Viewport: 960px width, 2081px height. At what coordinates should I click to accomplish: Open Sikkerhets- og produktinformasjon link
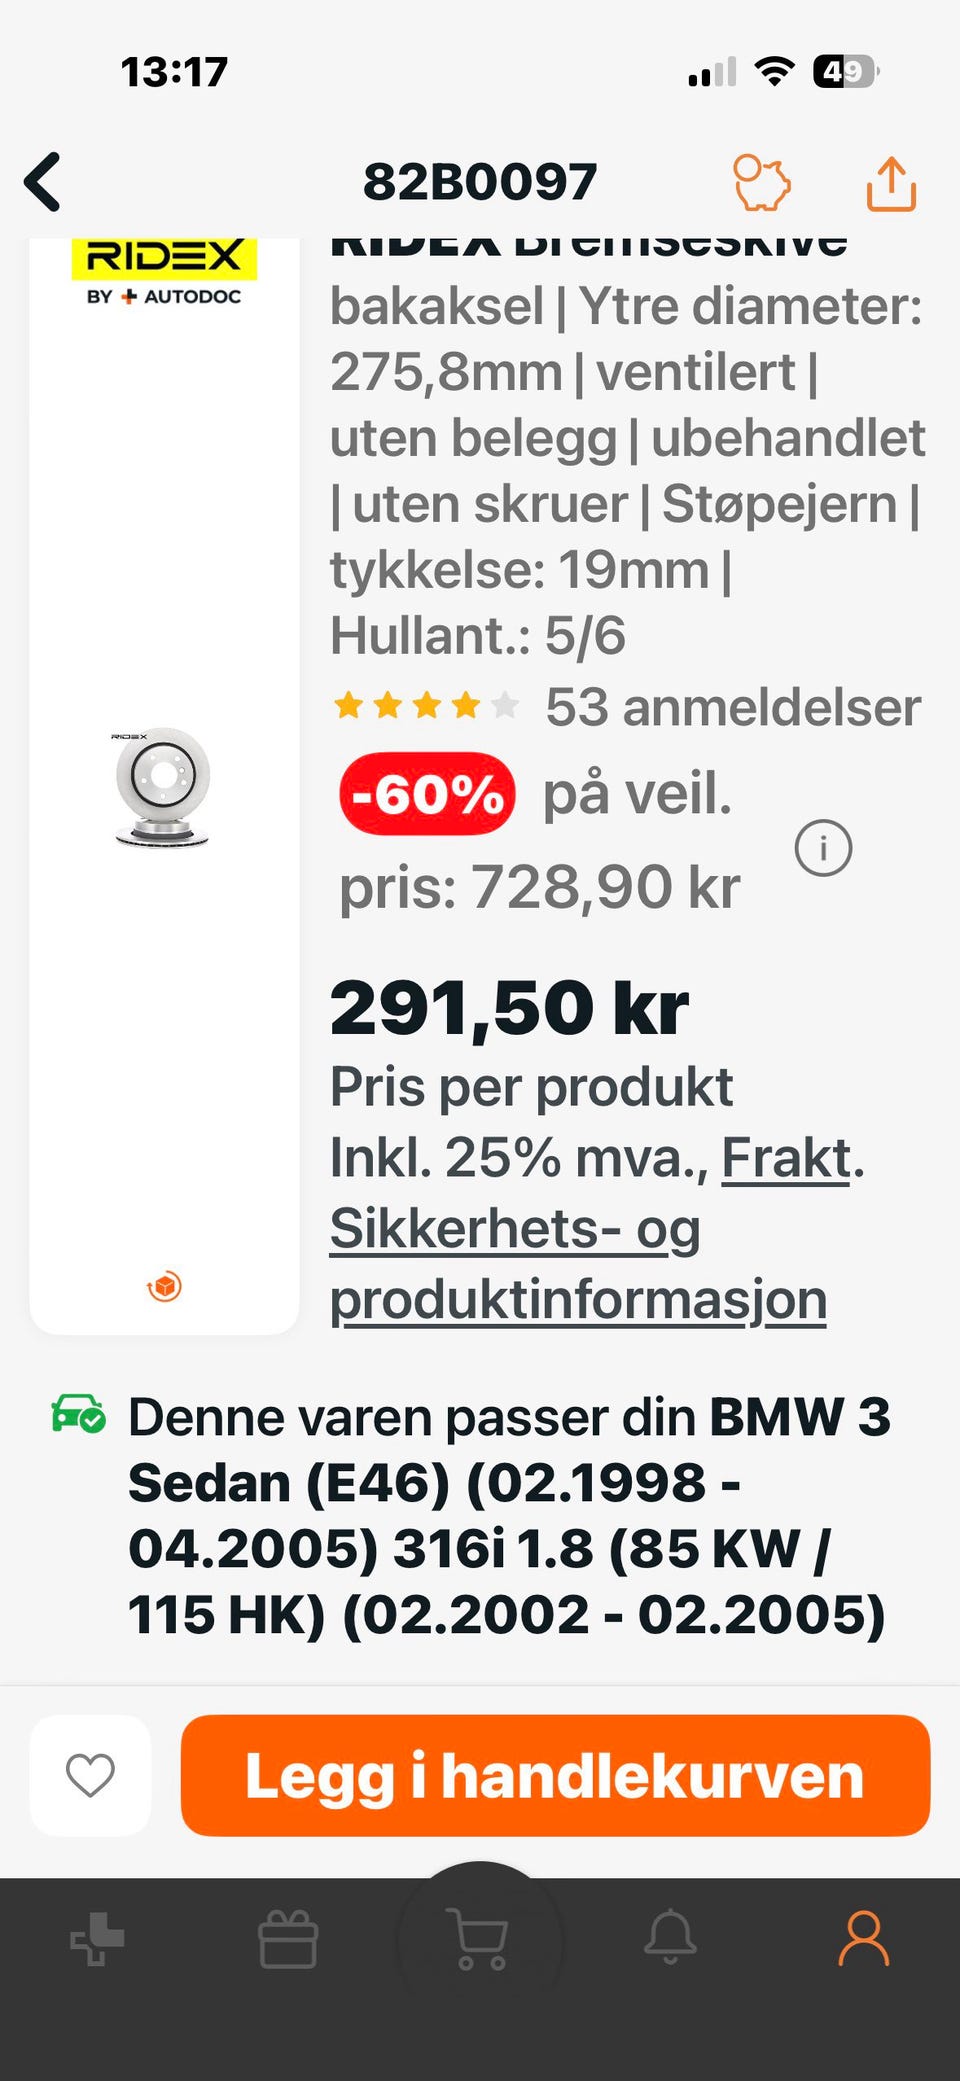coord(578,1264)
